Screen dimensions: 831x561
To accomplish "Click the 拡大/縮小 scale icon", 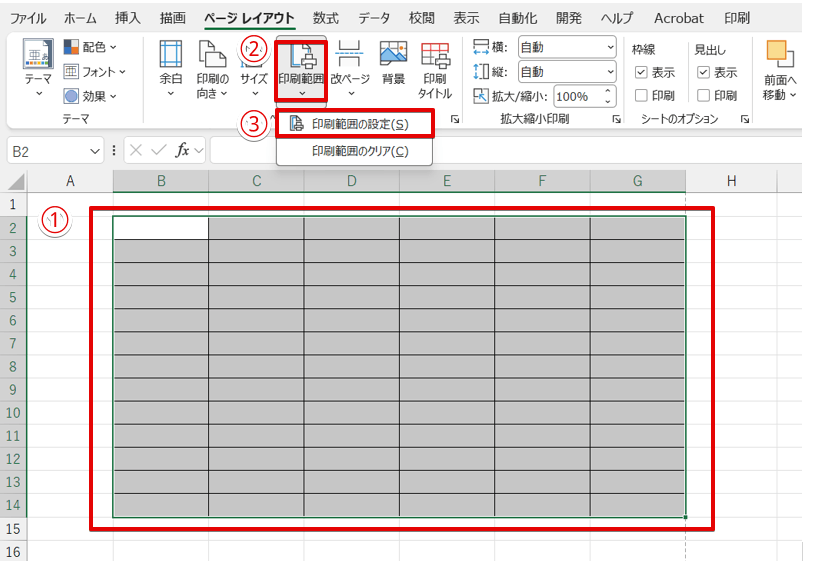I will (x=481, y=96).
